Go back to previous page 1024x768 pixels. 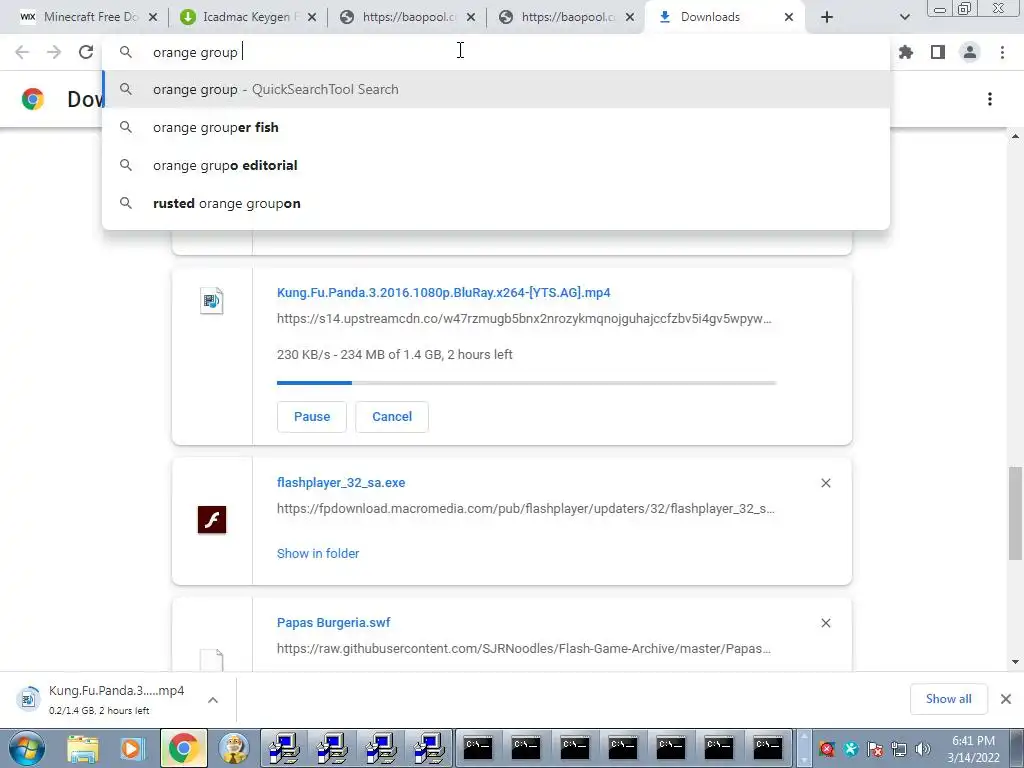tap(22, 52)
